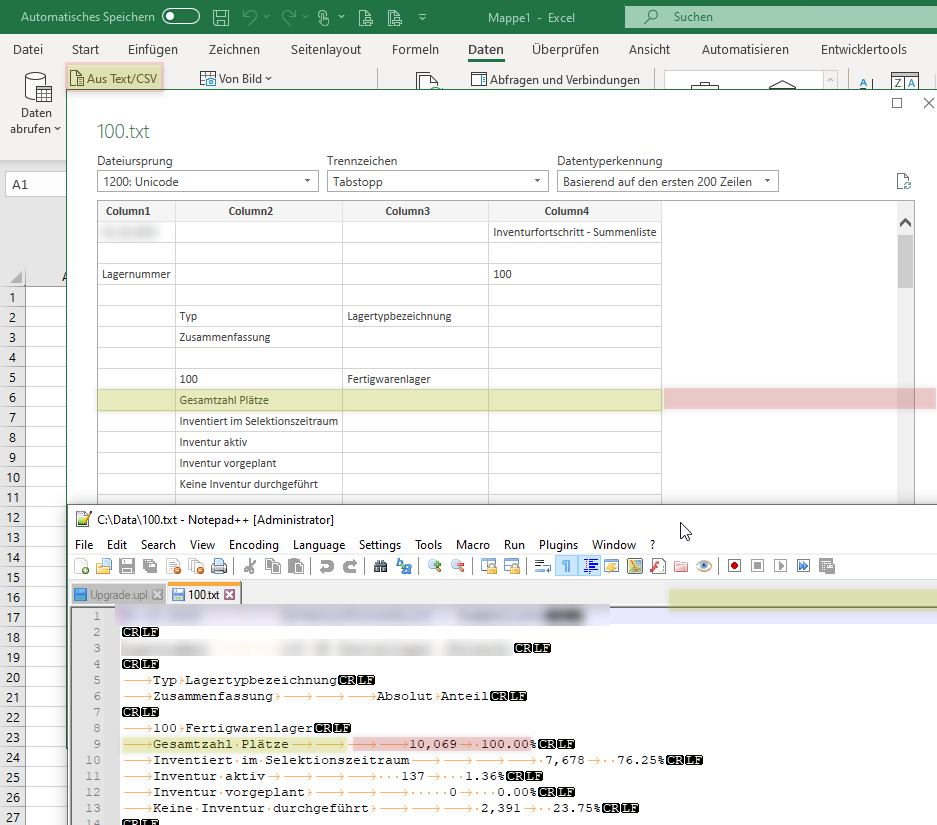Viewport: 937px width, 825px height.
Task: Click Abfragen und Verbindungen button
Action: coord(555,79)
